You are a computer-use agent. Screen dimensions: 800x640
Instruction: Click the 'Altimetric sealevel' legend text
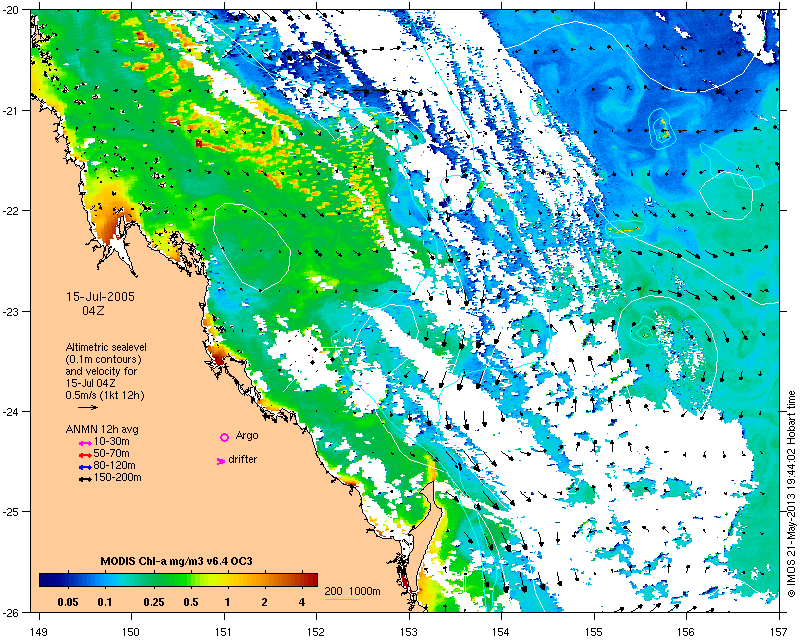click(106, 347)
